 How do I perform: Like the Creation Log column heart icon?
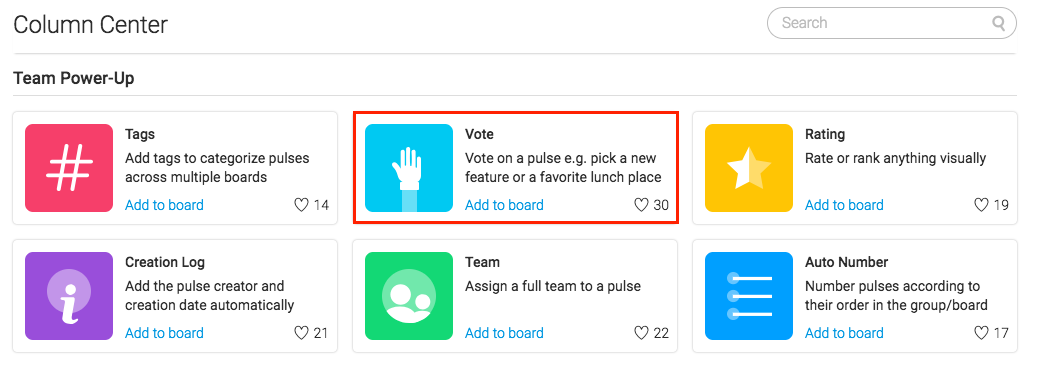(301, 333)
